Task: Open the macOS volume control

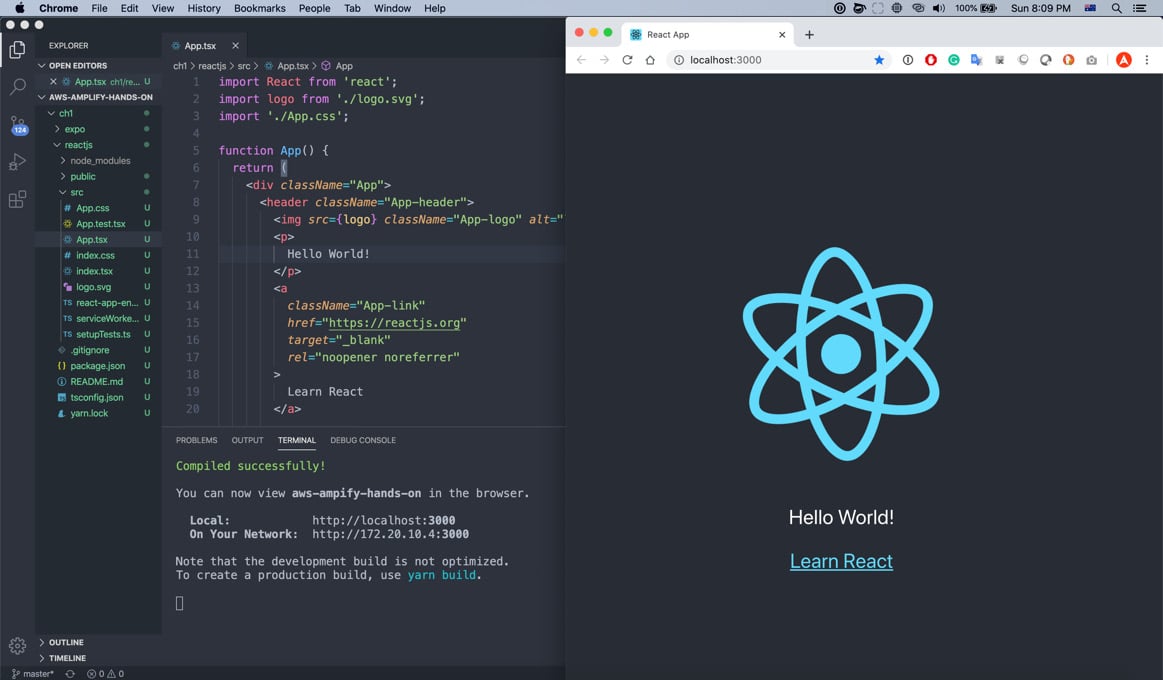Action: tap(939, 8)
